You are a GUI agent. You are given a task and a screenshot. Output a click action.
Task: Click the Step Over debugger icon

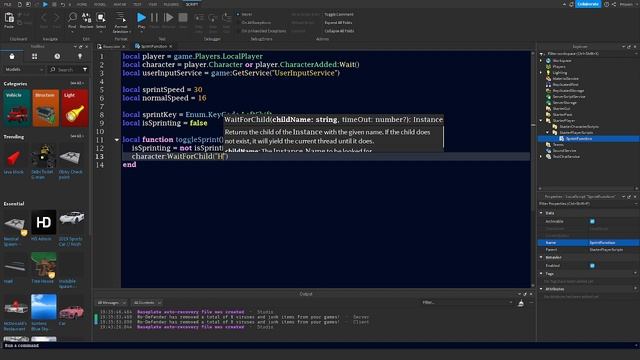[213, 18]
